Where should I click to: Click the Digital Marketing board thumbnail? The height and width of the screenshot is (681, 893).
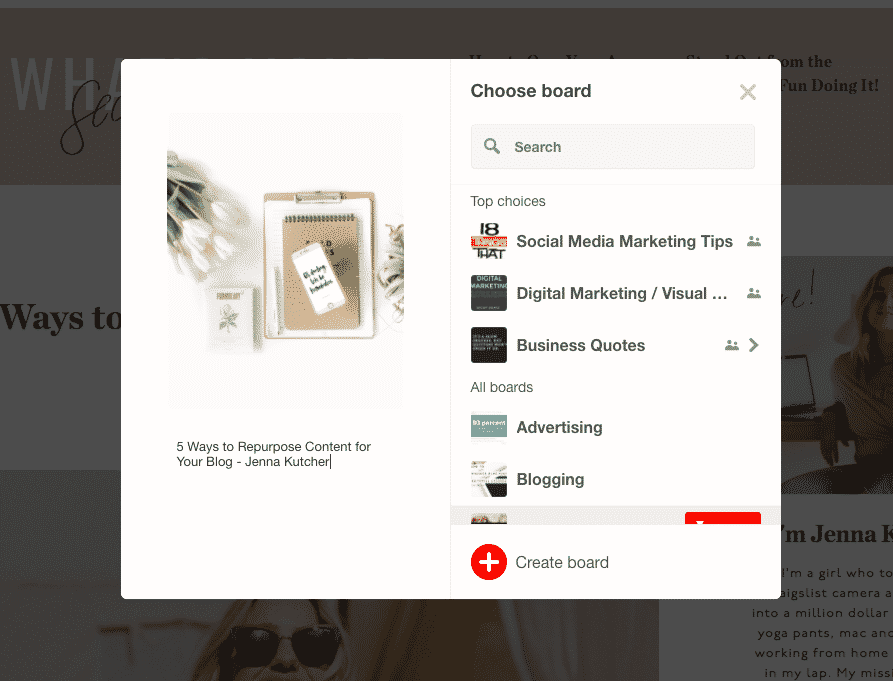click(489, 293)
